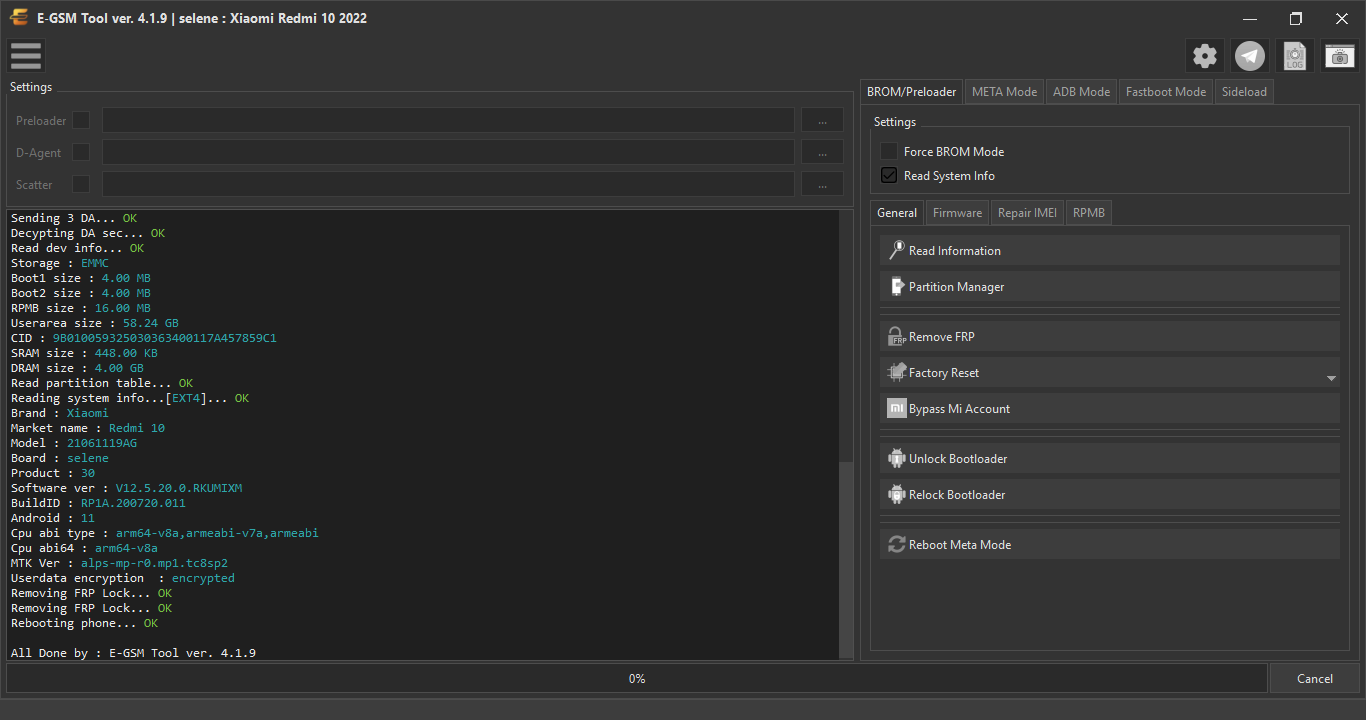1366x720 pixels.
Task: Click the MTK Ver alps-mp-r0.mp1.tc8sp2 line
Action: tap(120, 563)
